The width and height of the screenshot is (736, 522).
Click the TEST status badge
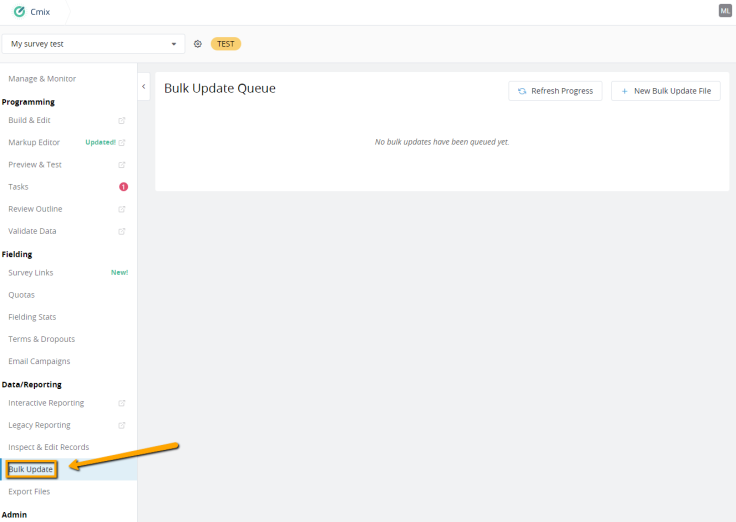[x=226, y=44]
